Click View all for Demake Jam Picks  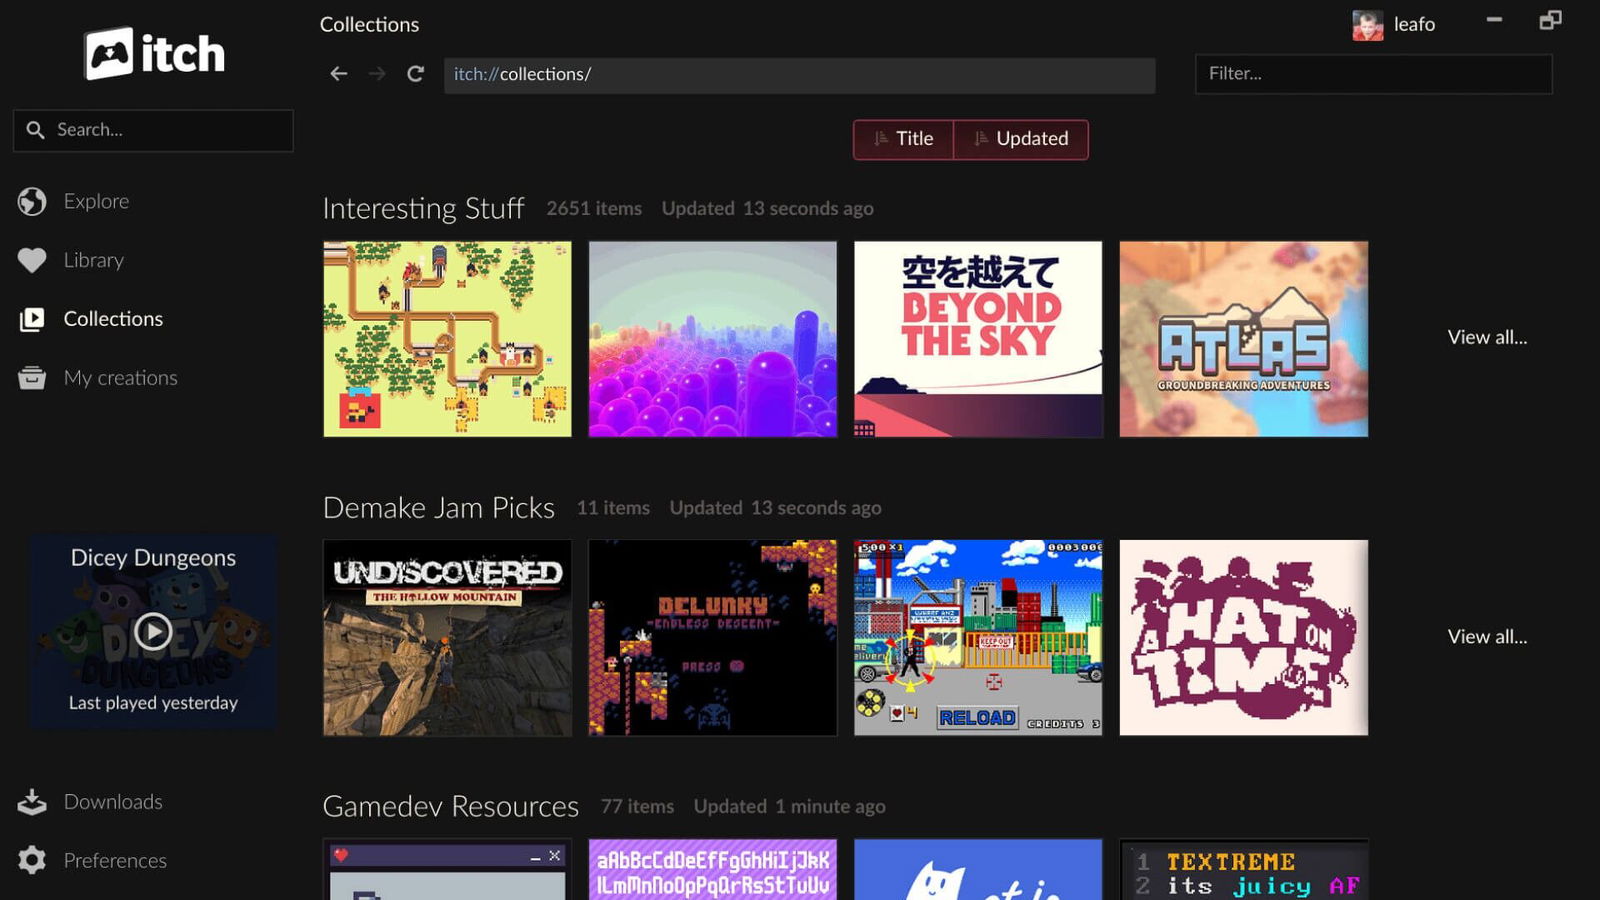click(x=1487, y=636)
